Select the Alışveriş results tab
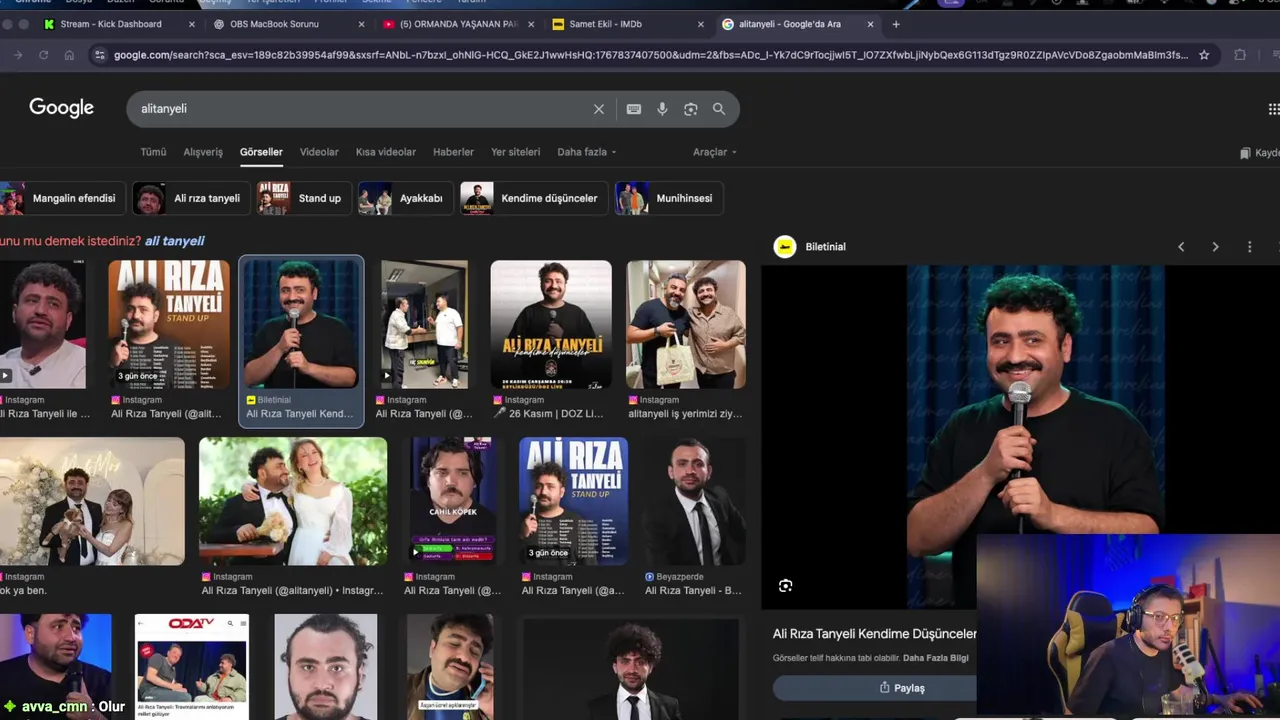The image size is (1280, 720). 203,152
